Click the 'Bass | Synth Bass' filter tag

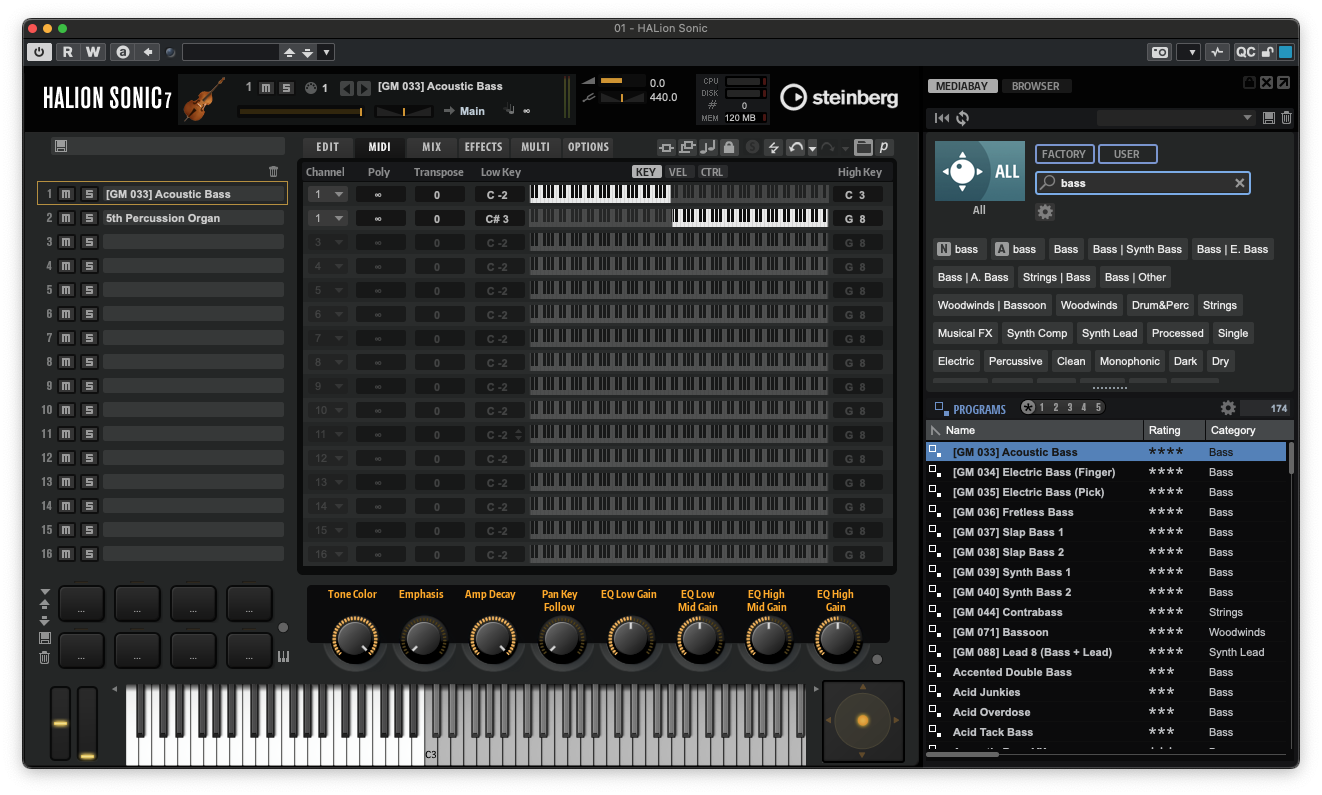click(x=1136, y=249)
